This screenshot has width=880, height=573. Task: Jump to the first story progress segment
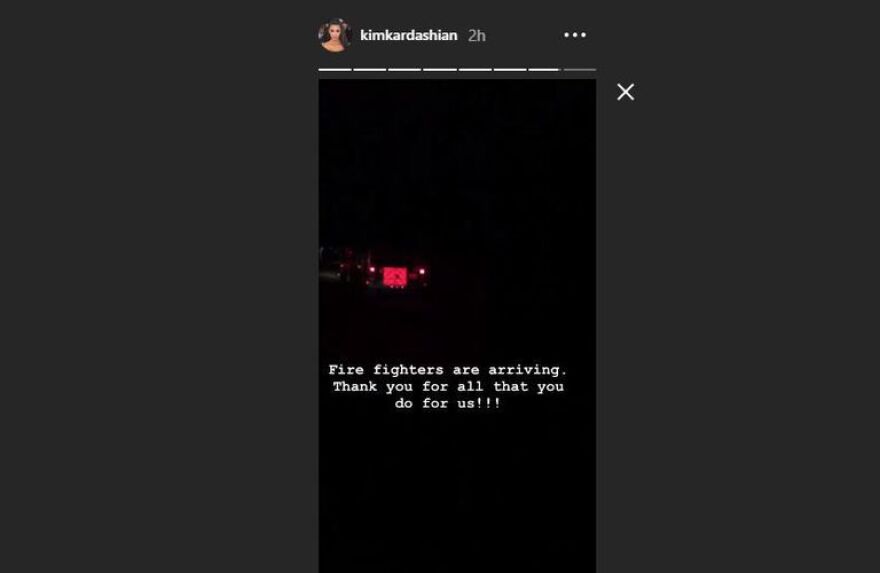[335, 70]
